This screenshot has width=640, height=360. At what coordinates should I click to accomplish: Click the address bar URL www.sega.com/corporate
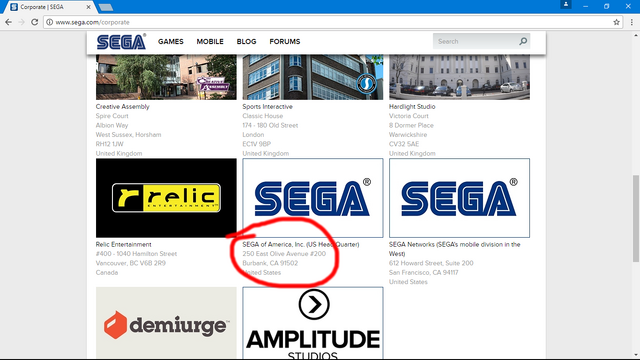[93, 22]
